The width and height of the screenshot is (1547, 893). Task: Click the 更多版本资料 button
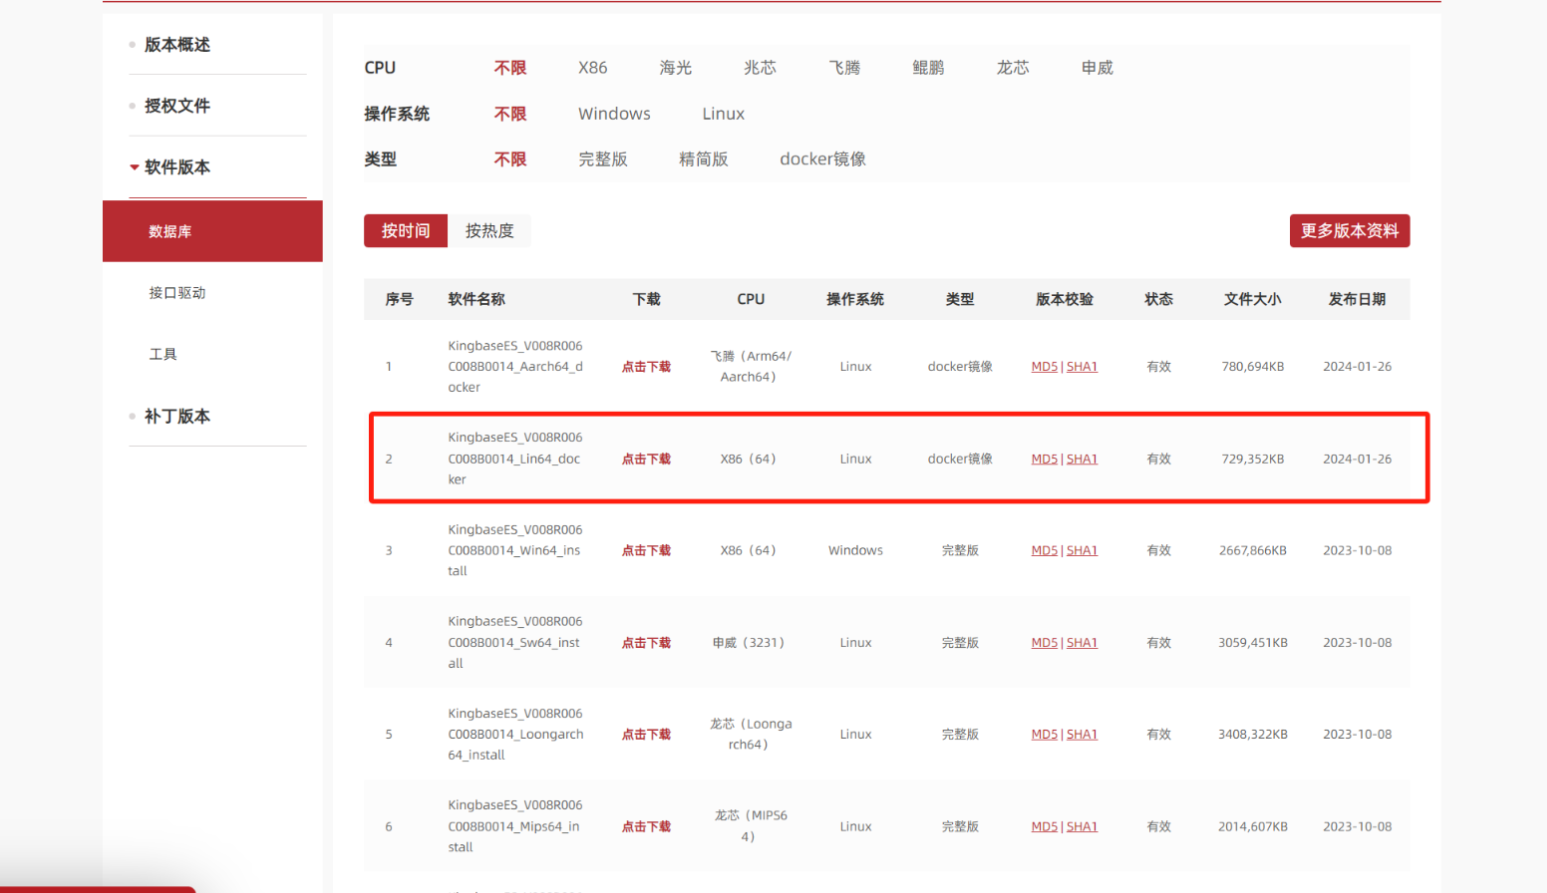pos(1349,231)
